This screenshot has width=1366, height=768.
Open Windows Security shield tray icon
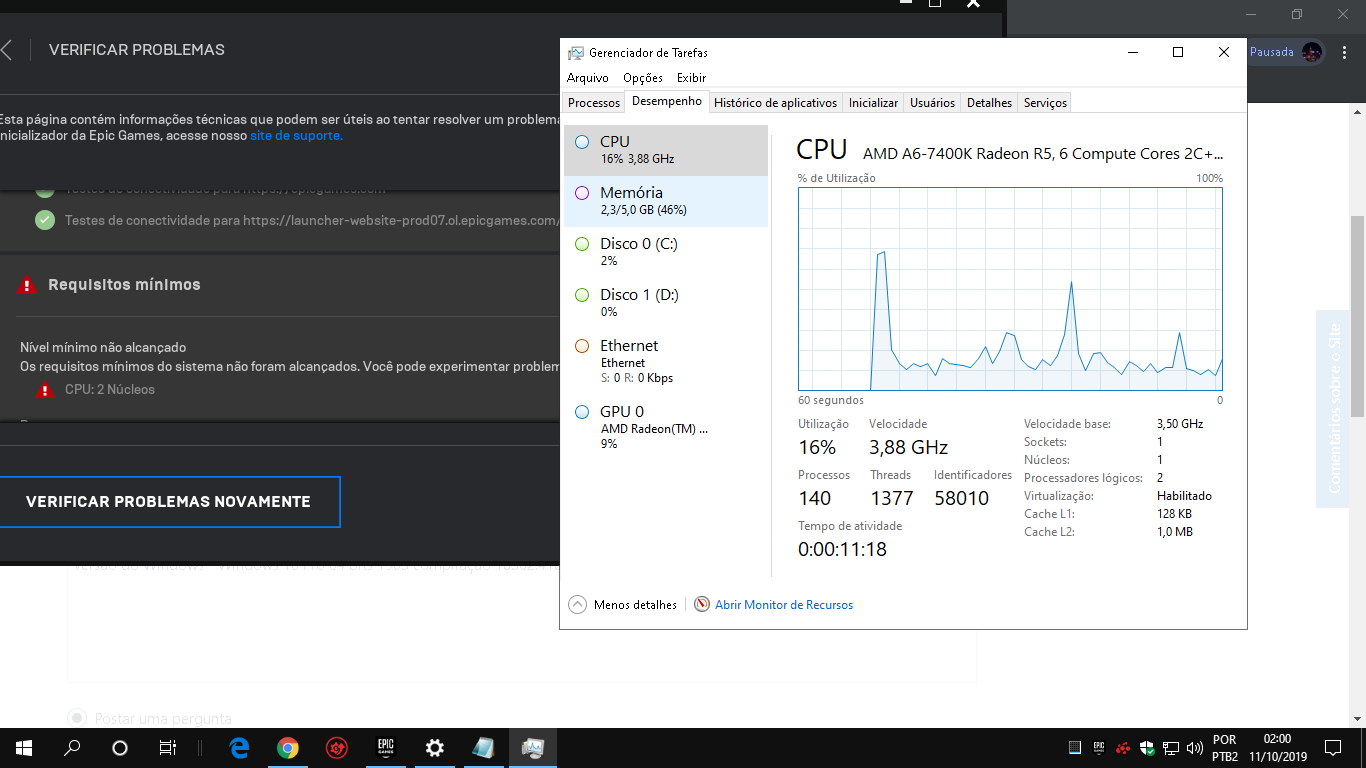1147,748
